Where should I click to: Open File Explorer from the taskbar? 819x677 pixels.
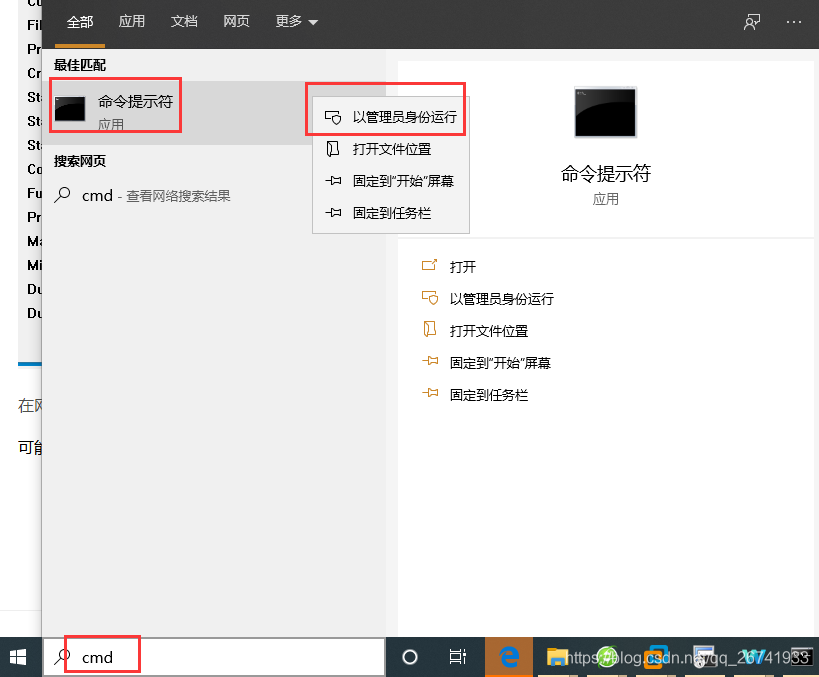click(x=557, y=657)
